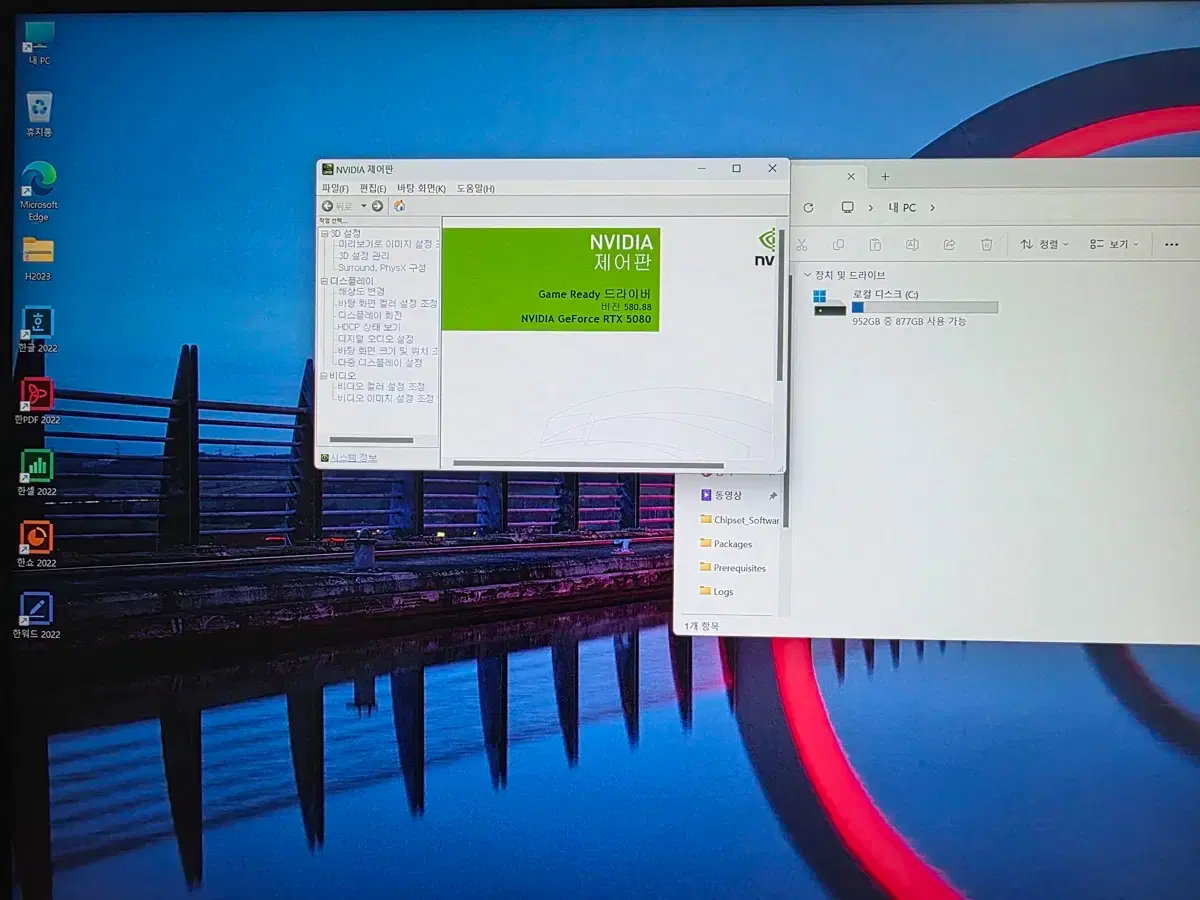Open the back history dropdown arrow
Image resolution: width=1200 pixels, height=900 pixels.
[363, 206]
